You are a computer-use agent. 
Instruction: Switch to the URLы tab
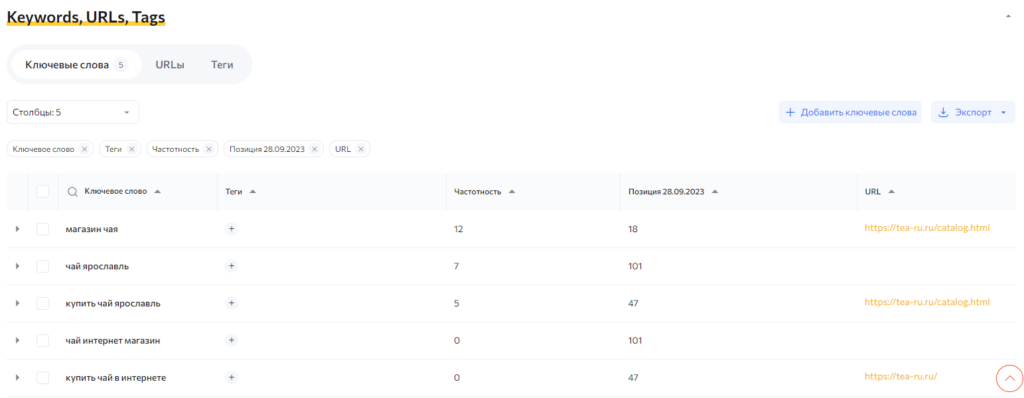tap(170, 65)
